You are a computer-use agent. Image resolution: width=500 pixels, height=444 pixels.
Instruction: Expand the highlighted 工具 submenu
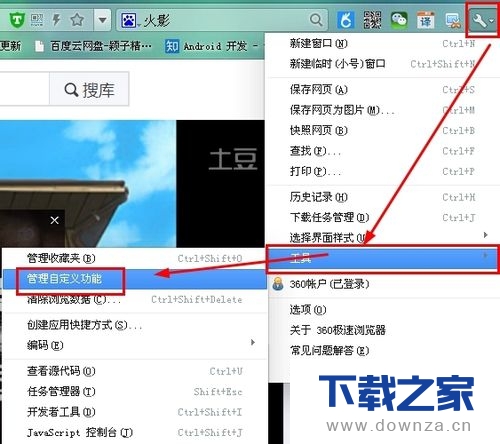click(383, 258)
